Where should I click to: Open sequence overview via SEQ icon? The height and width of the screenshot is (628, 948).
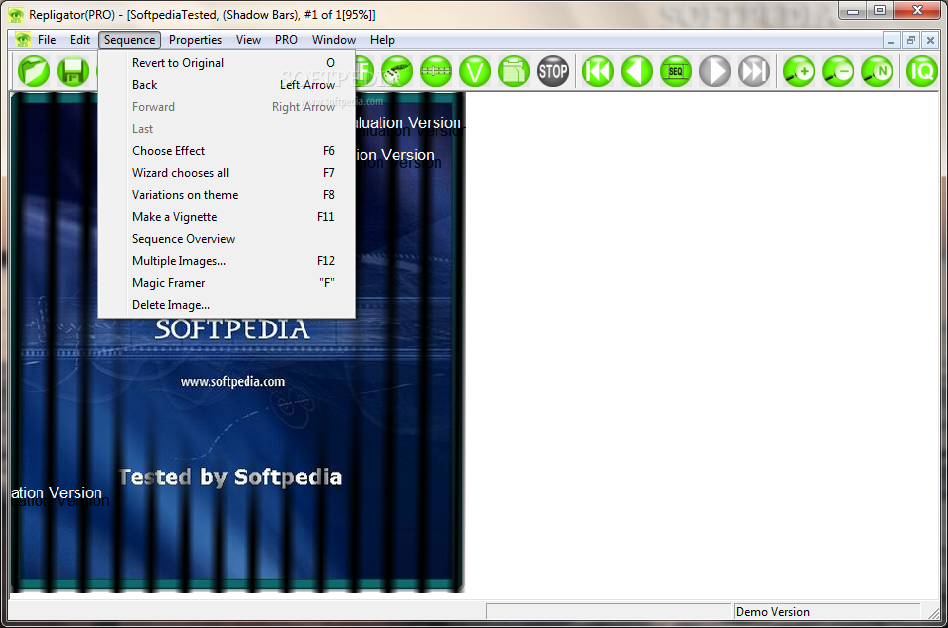(x=676, y=71)
